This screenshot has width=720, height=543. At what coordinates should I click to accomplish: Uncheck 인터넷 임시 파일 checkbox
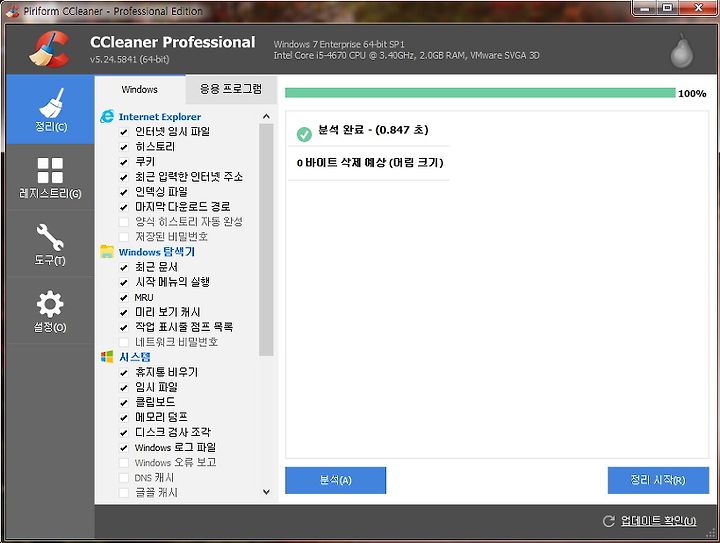pyautogui.click(x=124, y=132)
